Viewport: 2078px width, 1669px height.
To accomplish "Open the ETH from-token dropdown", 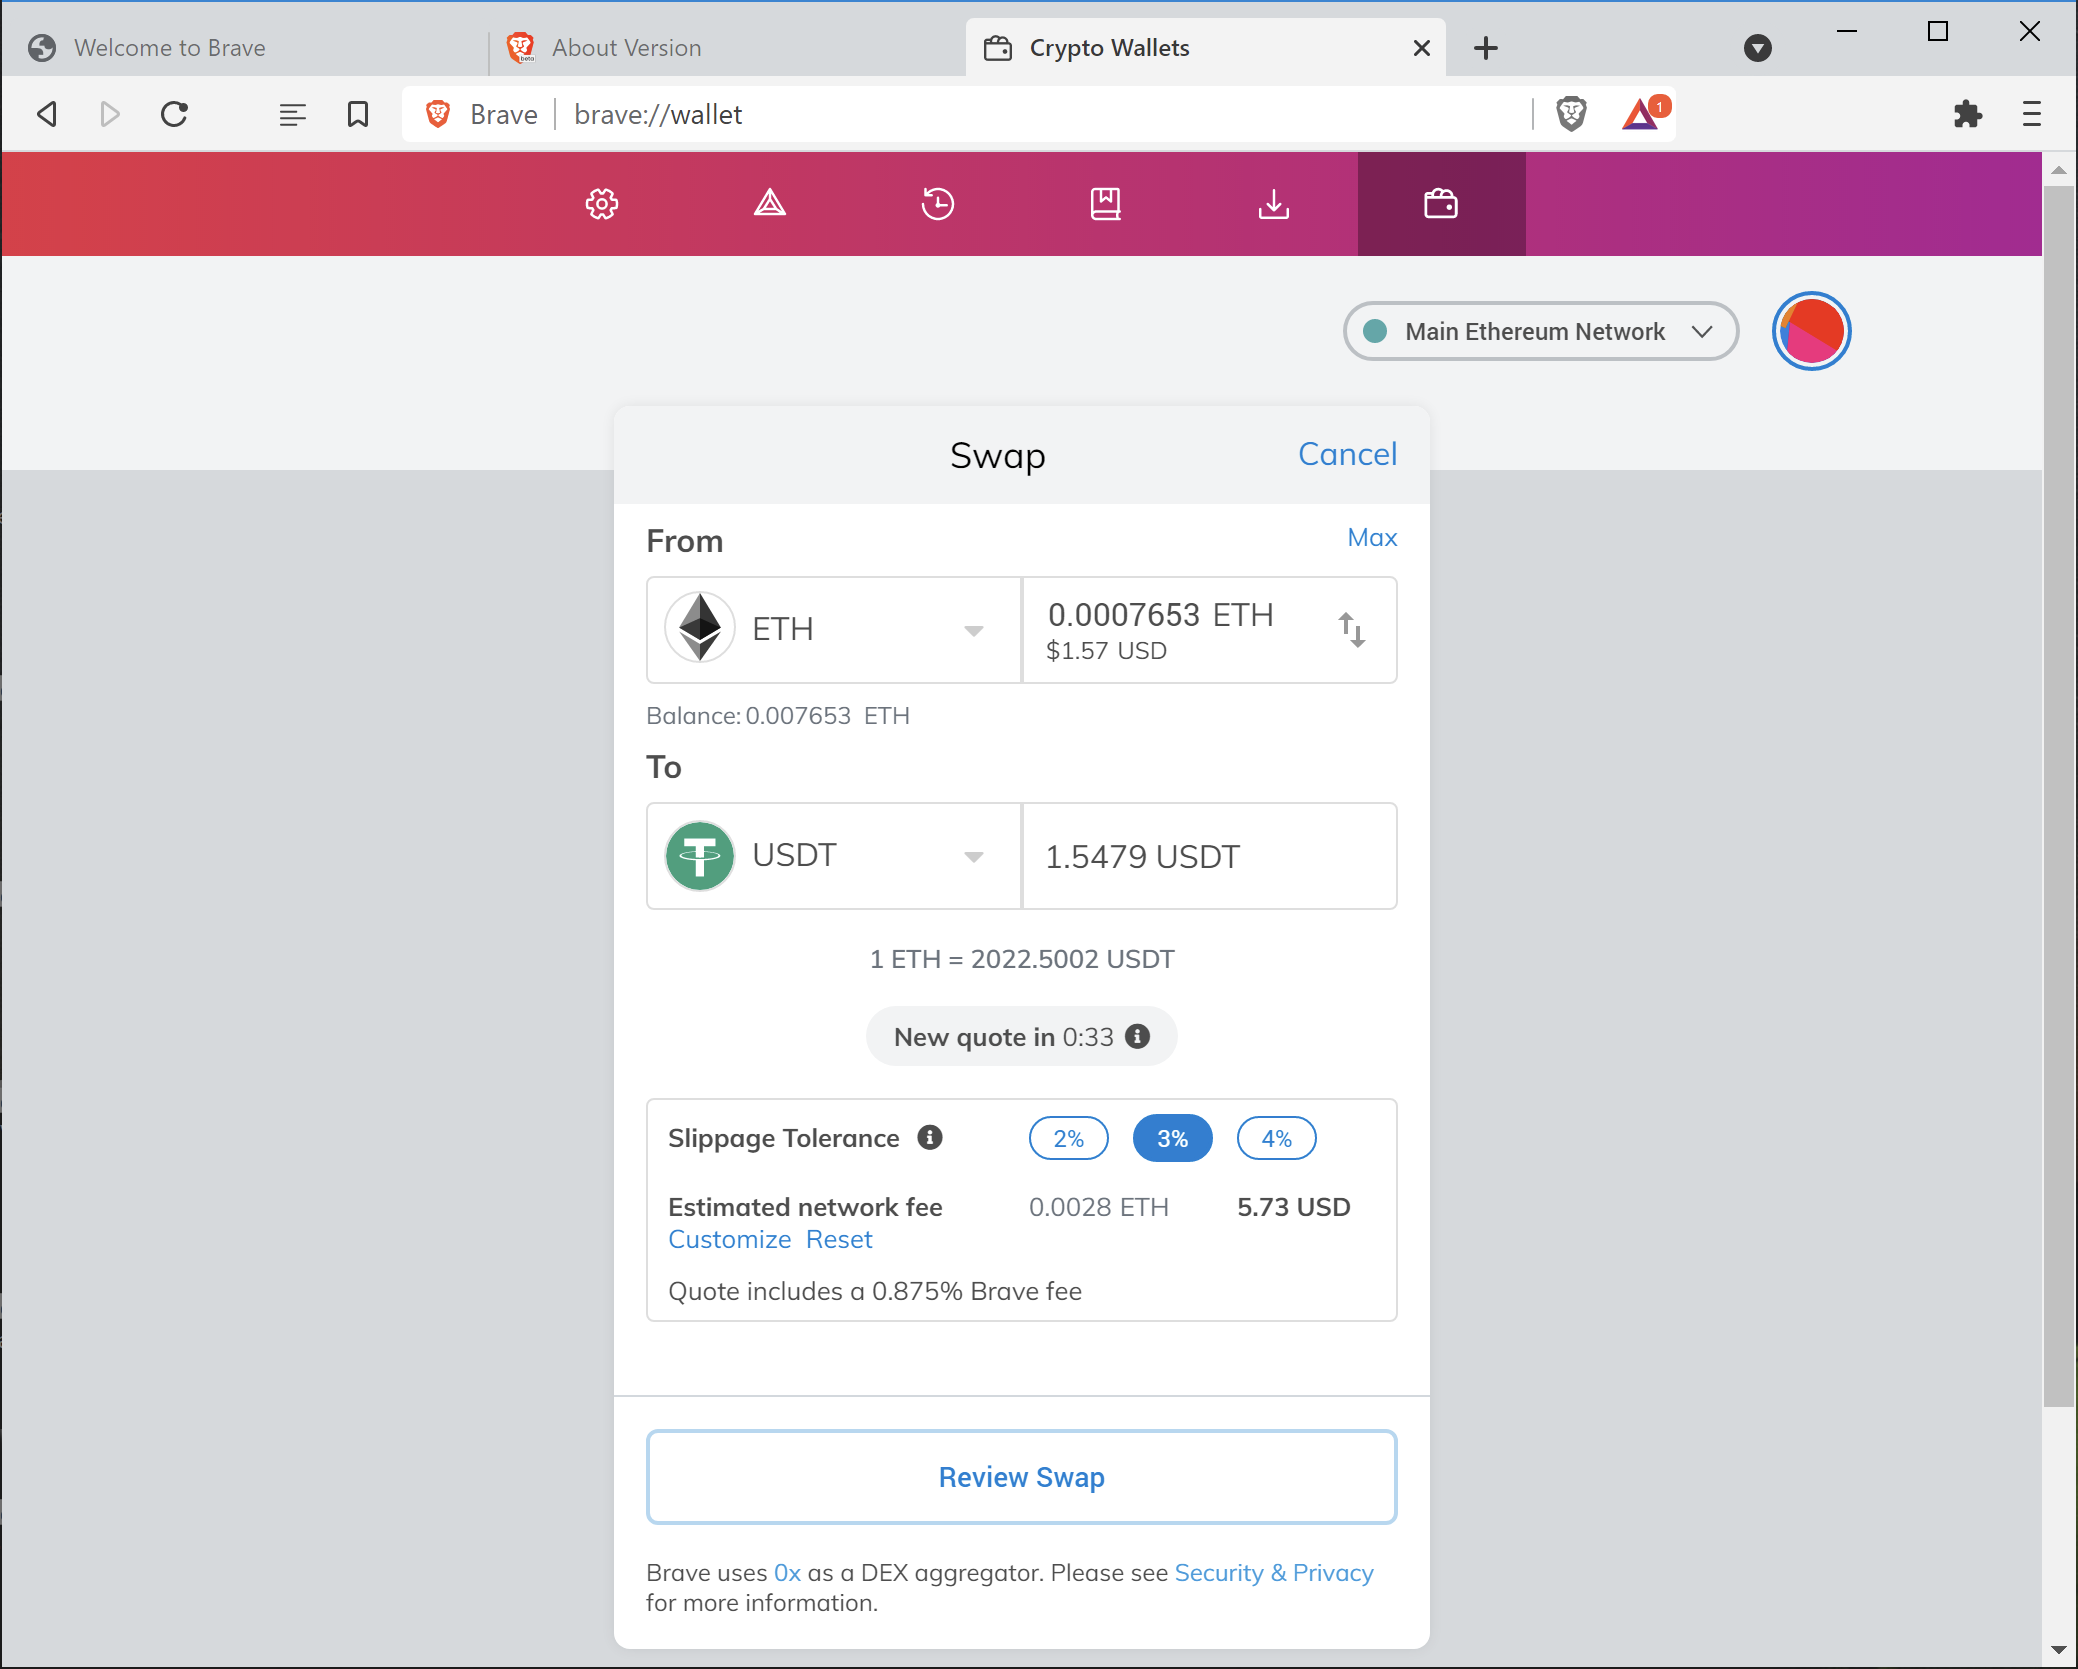I will [833, 630].
